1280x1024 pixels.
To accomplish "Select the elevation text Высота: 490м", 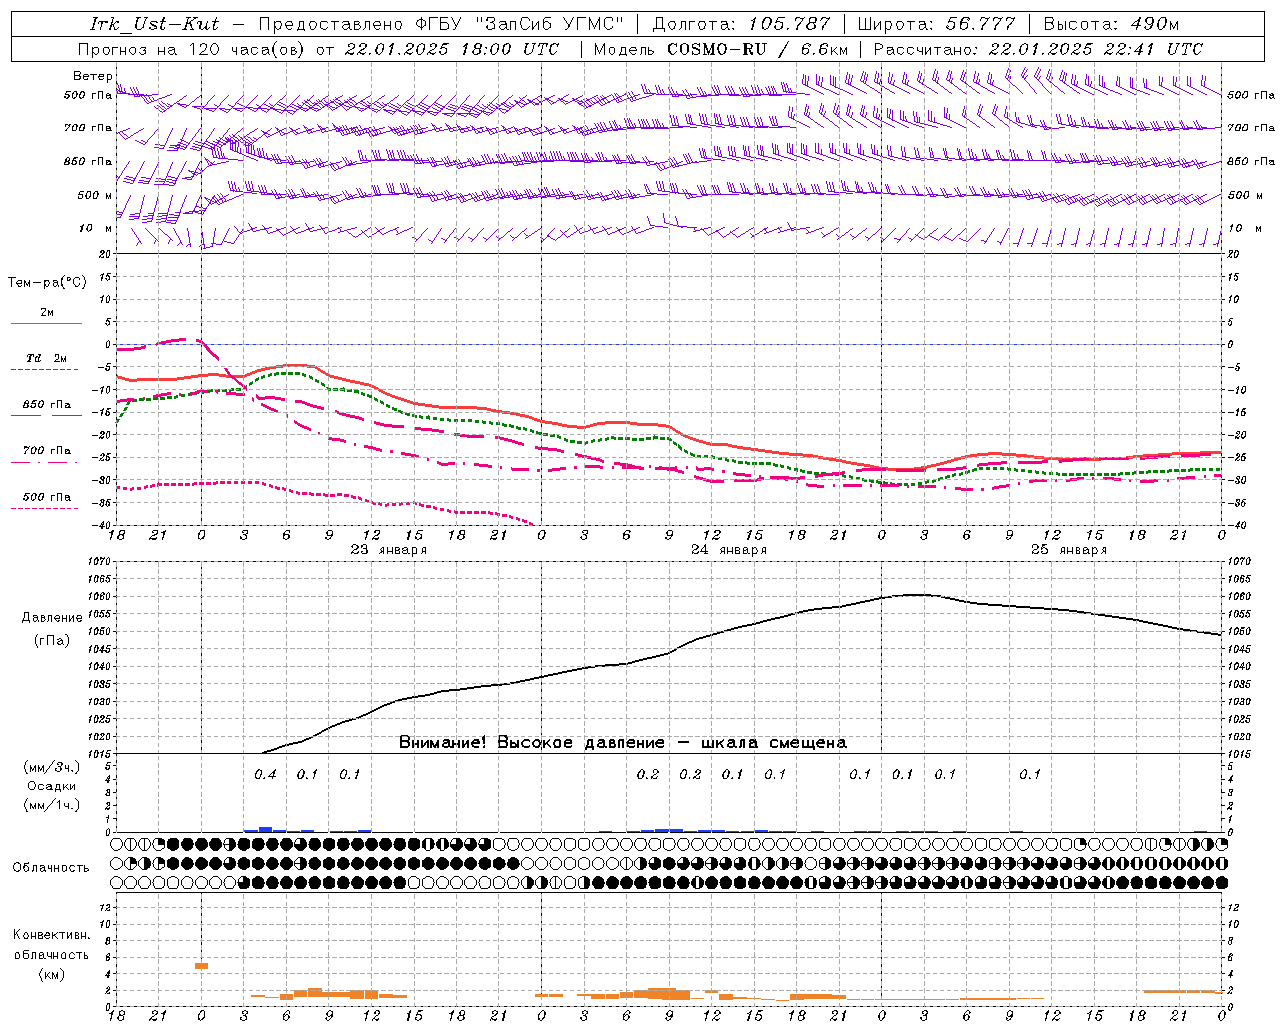I will pyautogui.click(x=1110, y=24).
